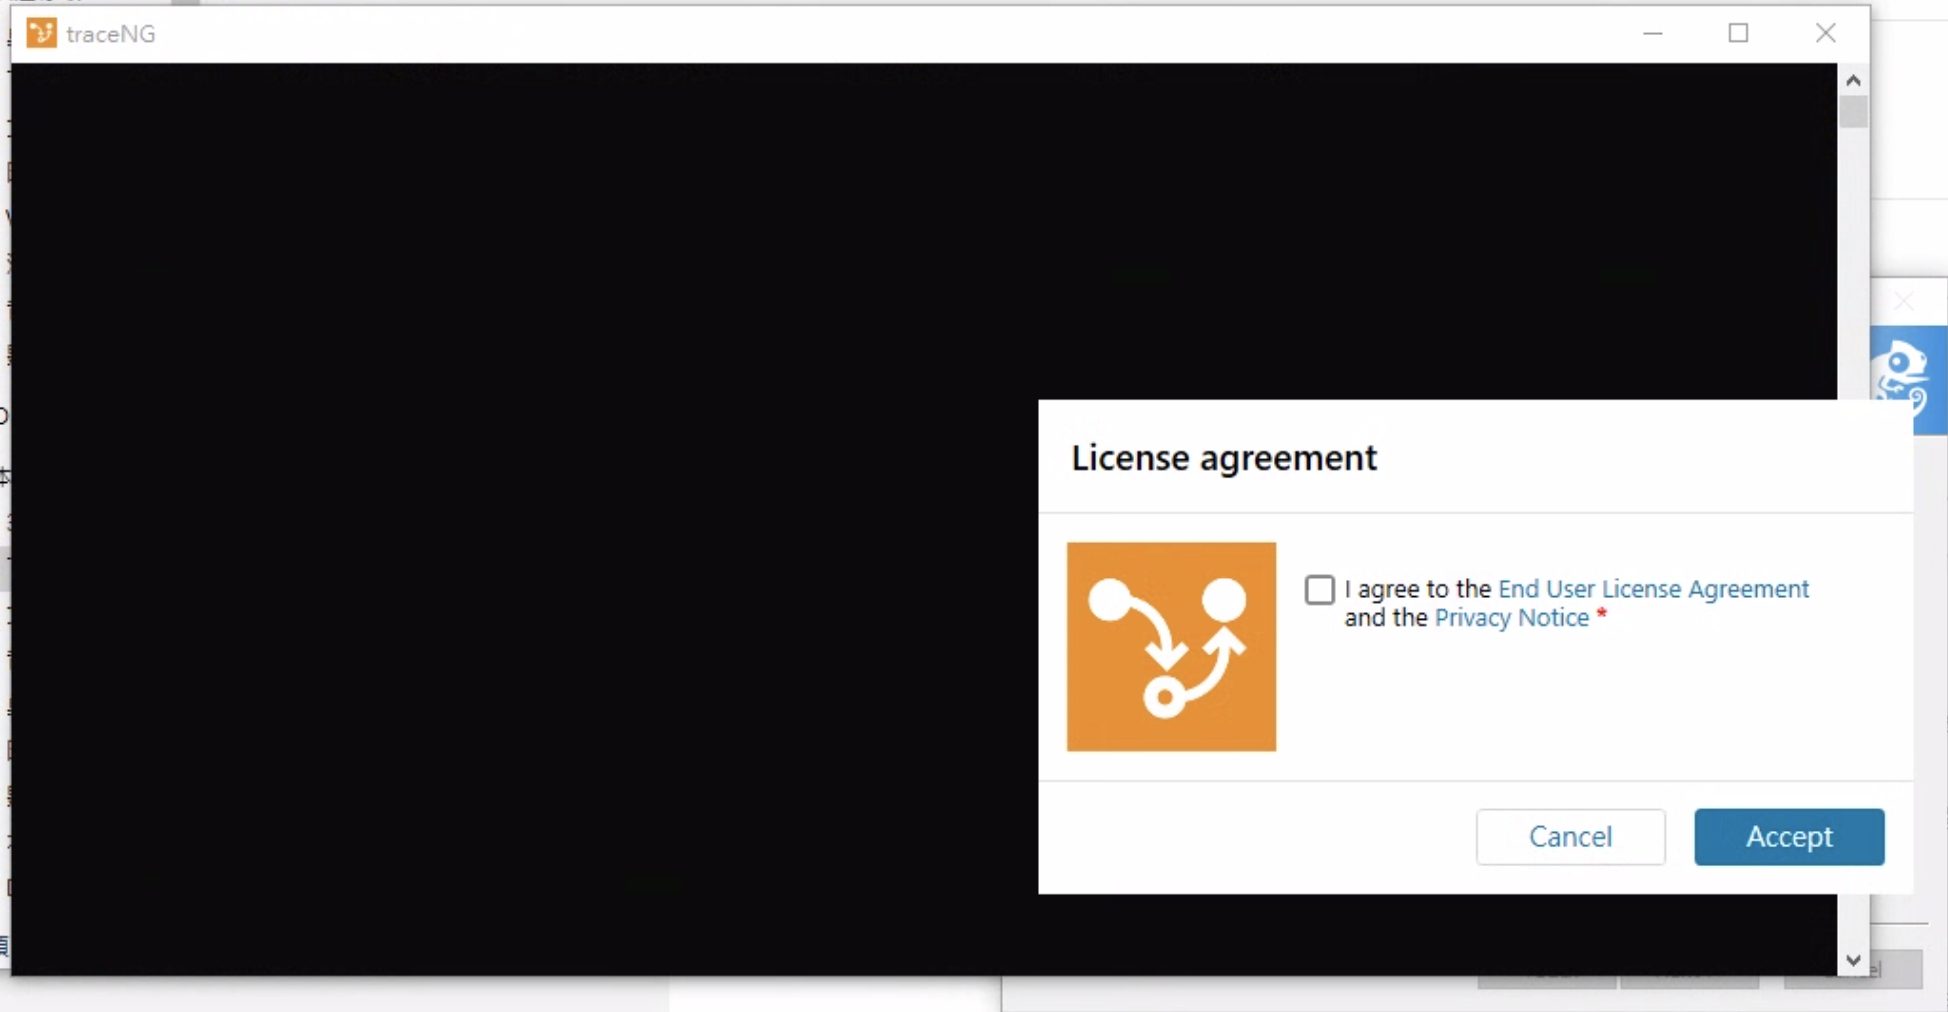Image resolution: width=1948 pixels, height=1012 pixels.
Task: Minimize the traceNG window
Action: click(x=1652, y=33)
